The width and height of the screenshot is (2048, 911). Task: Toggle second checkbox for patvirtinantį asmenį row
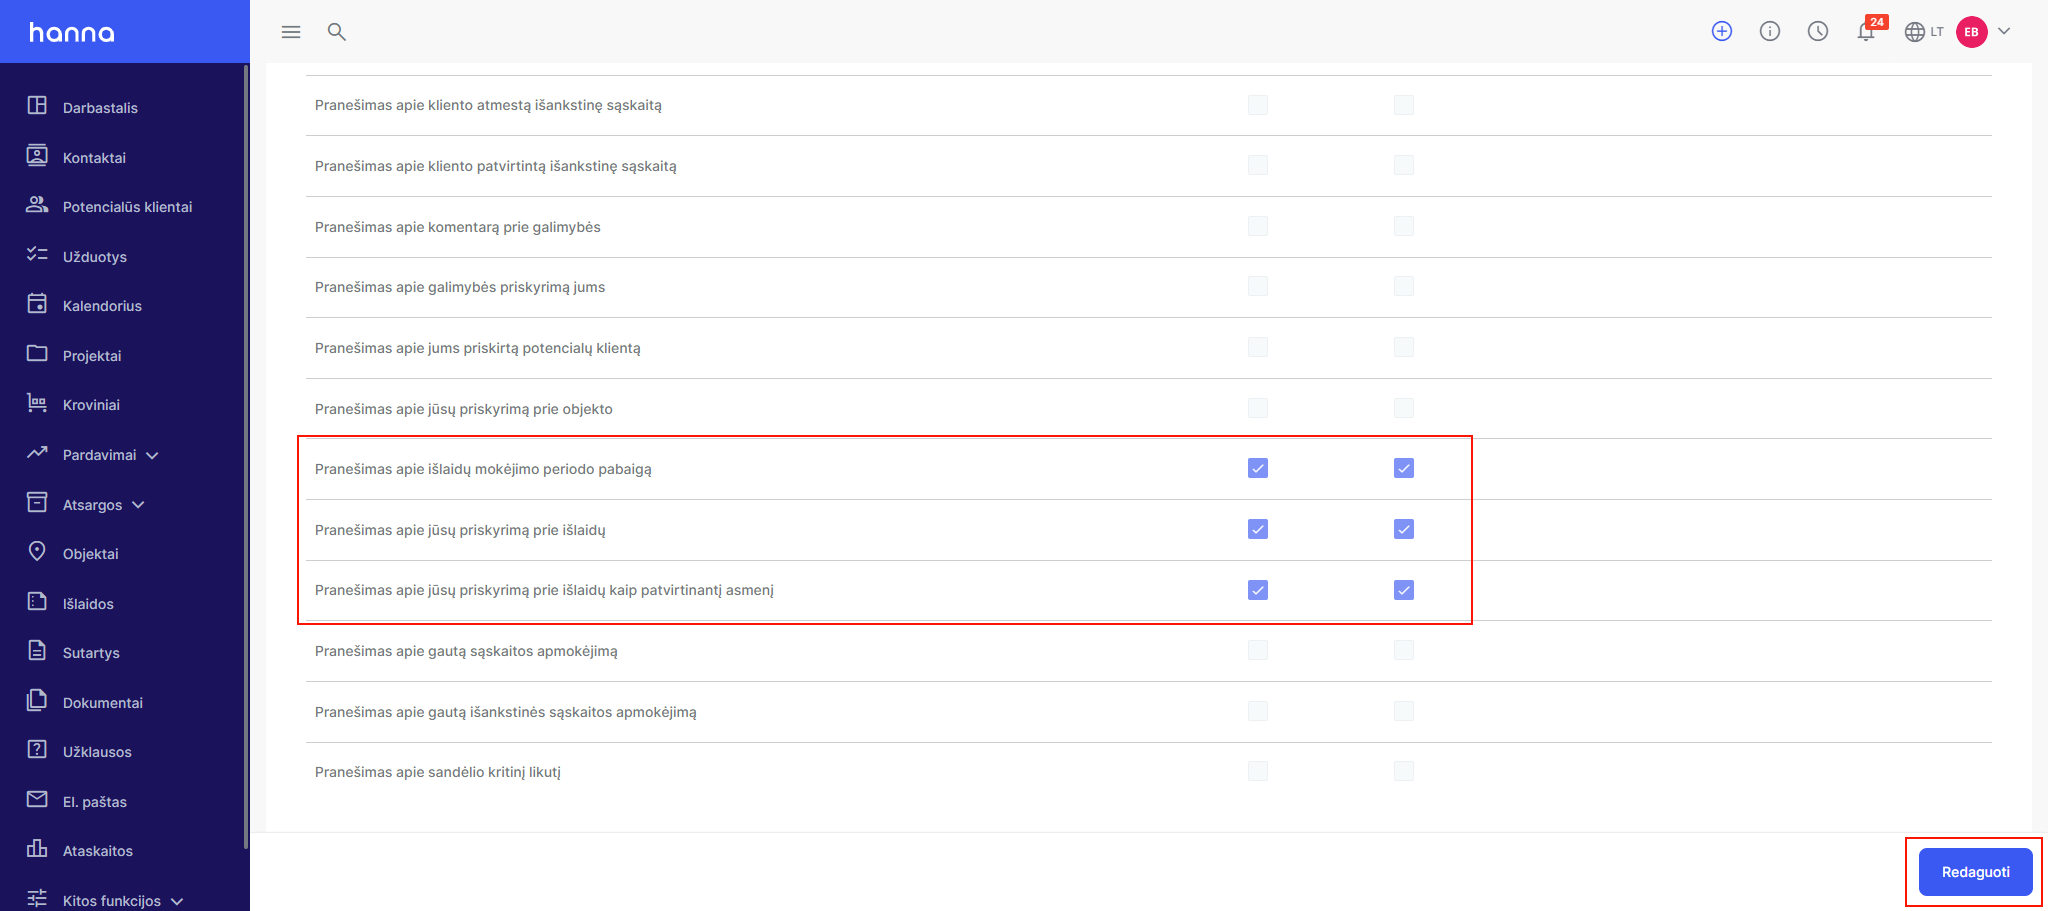pos(1404,590)
